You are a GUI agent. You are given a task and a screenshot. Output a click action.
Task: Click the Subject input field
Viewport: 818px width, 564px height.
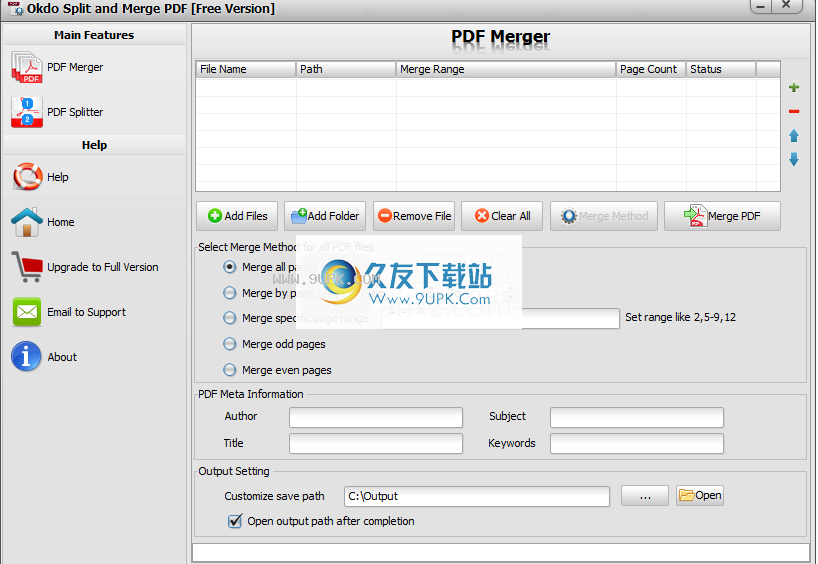point(636,417)
